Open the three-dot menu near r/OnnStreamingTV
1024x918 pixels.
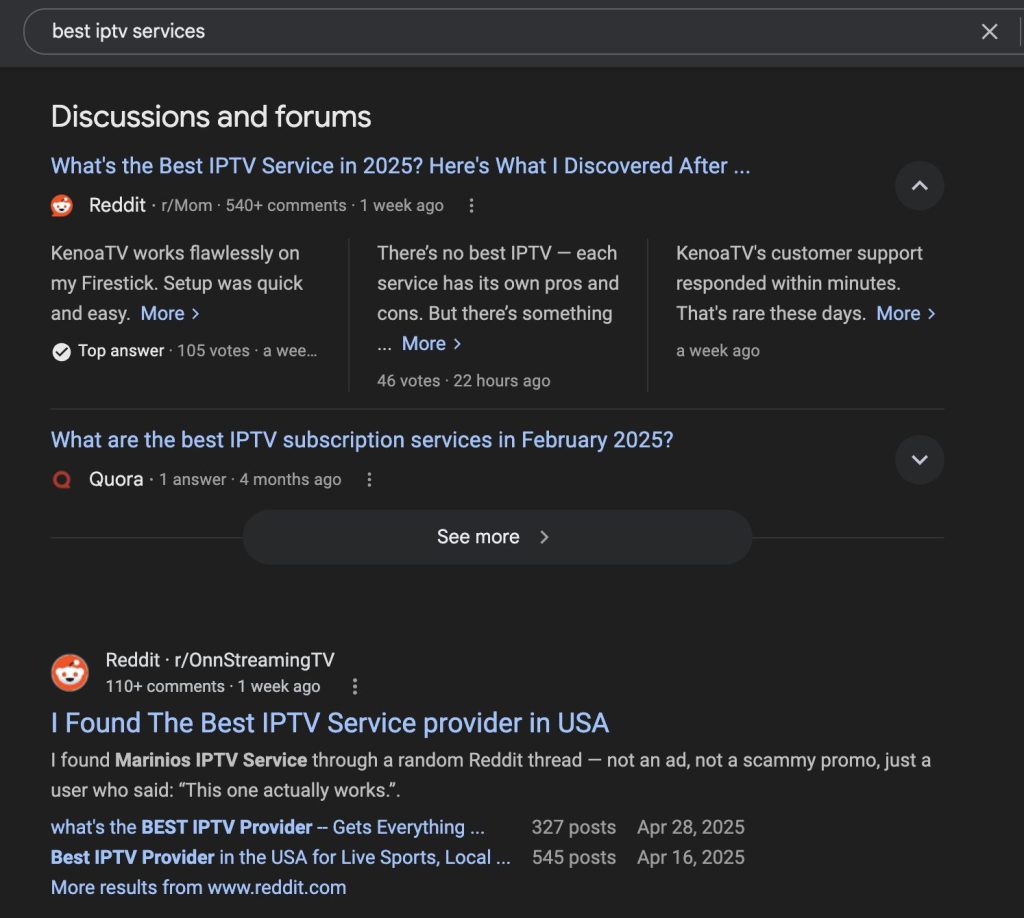click(355, 686)
